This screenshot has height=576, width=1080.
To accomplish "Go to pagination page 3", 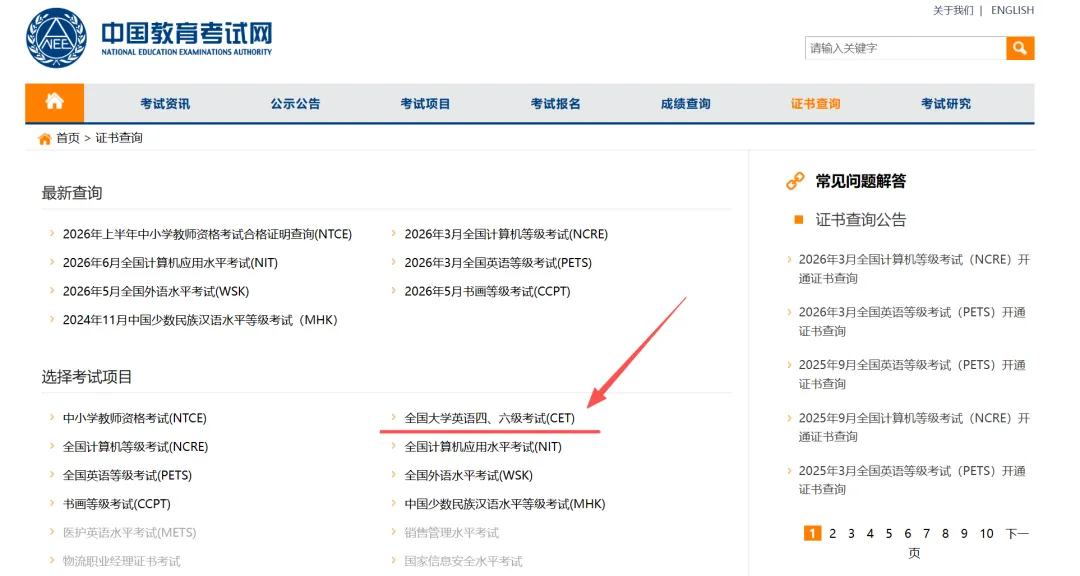I will (x=851, y=533).
